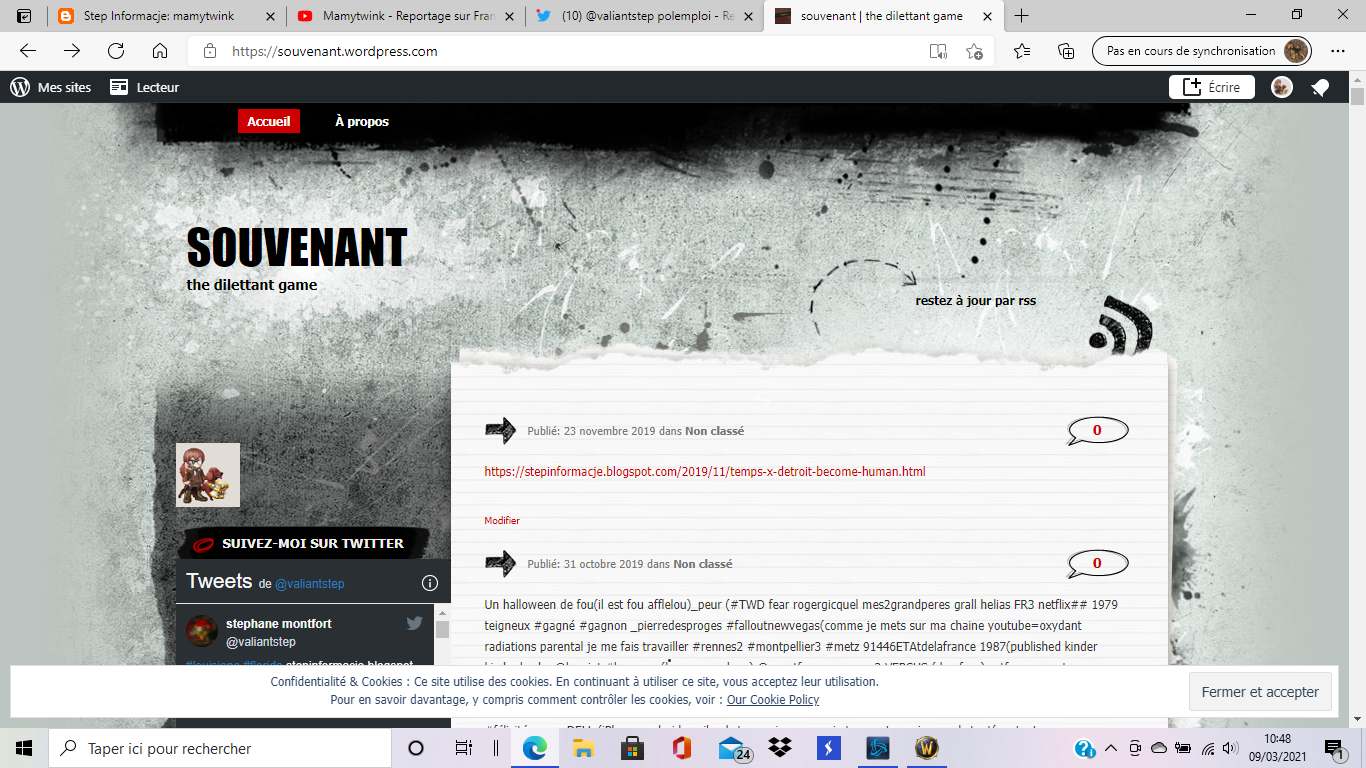The image size is (1366, 768).
Task: Open the immersive reader read-aloud icon
Action: [x=938, y=51]
